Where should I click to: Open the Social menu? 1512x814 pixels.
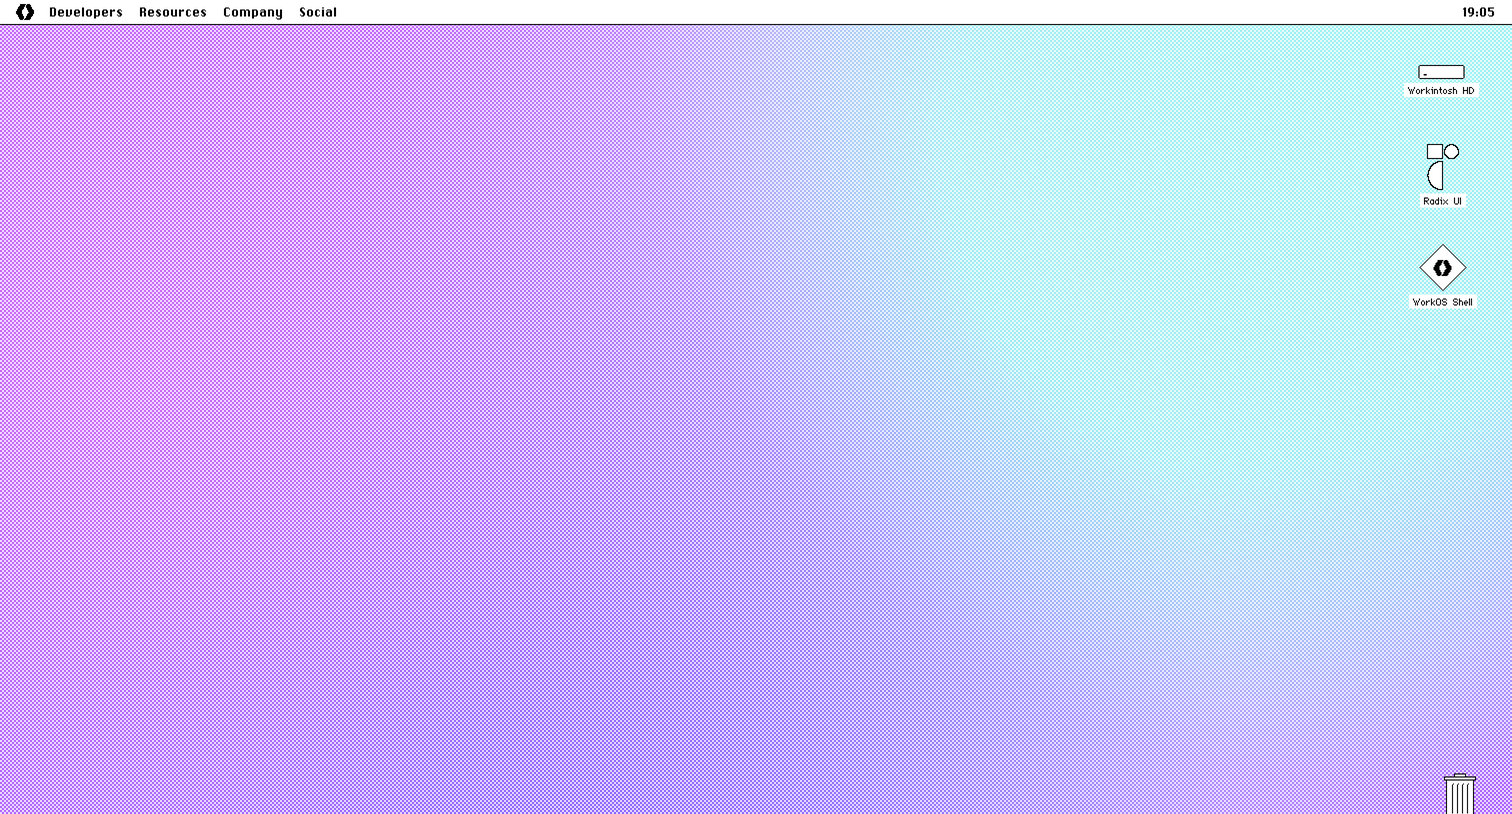point(318,12)
